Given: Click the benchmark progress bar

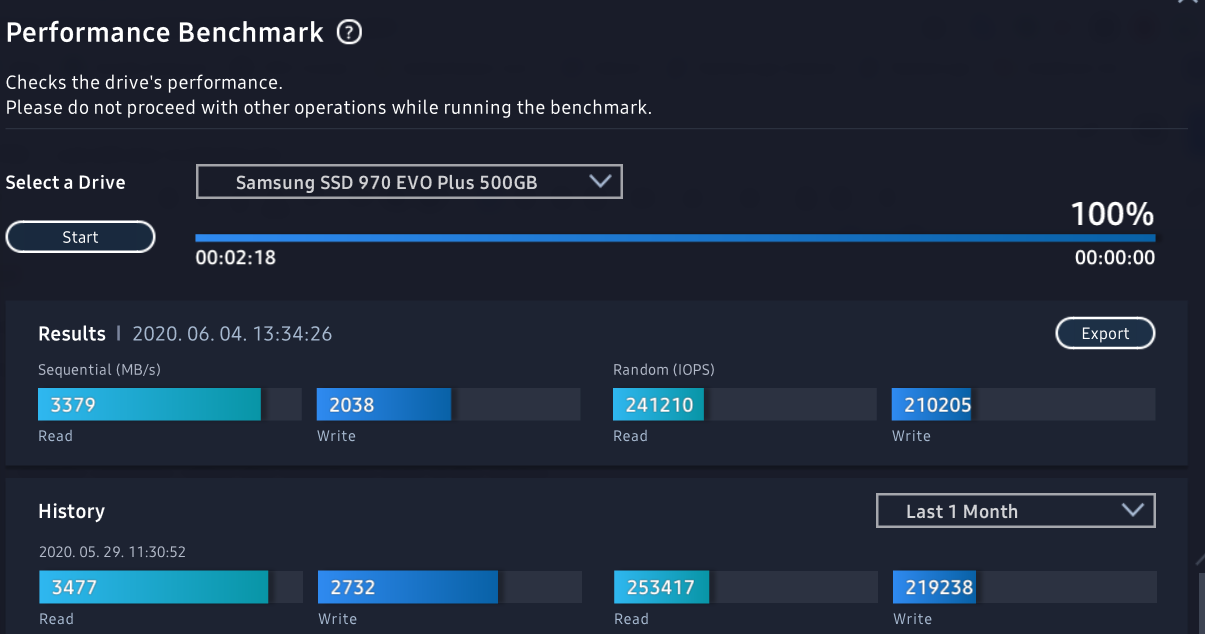Looking at the screenshot, I should 675,238.
